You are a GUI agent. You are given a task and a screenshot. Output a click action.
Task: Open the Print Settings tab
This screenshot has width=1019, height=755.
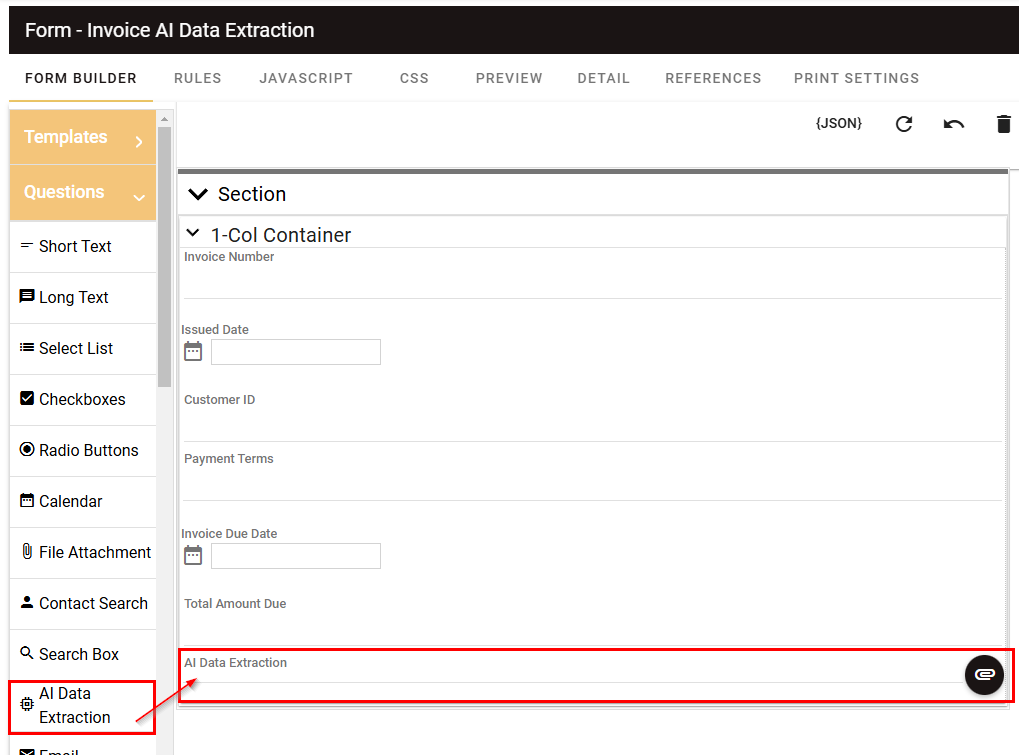click(x=856, y=78)
